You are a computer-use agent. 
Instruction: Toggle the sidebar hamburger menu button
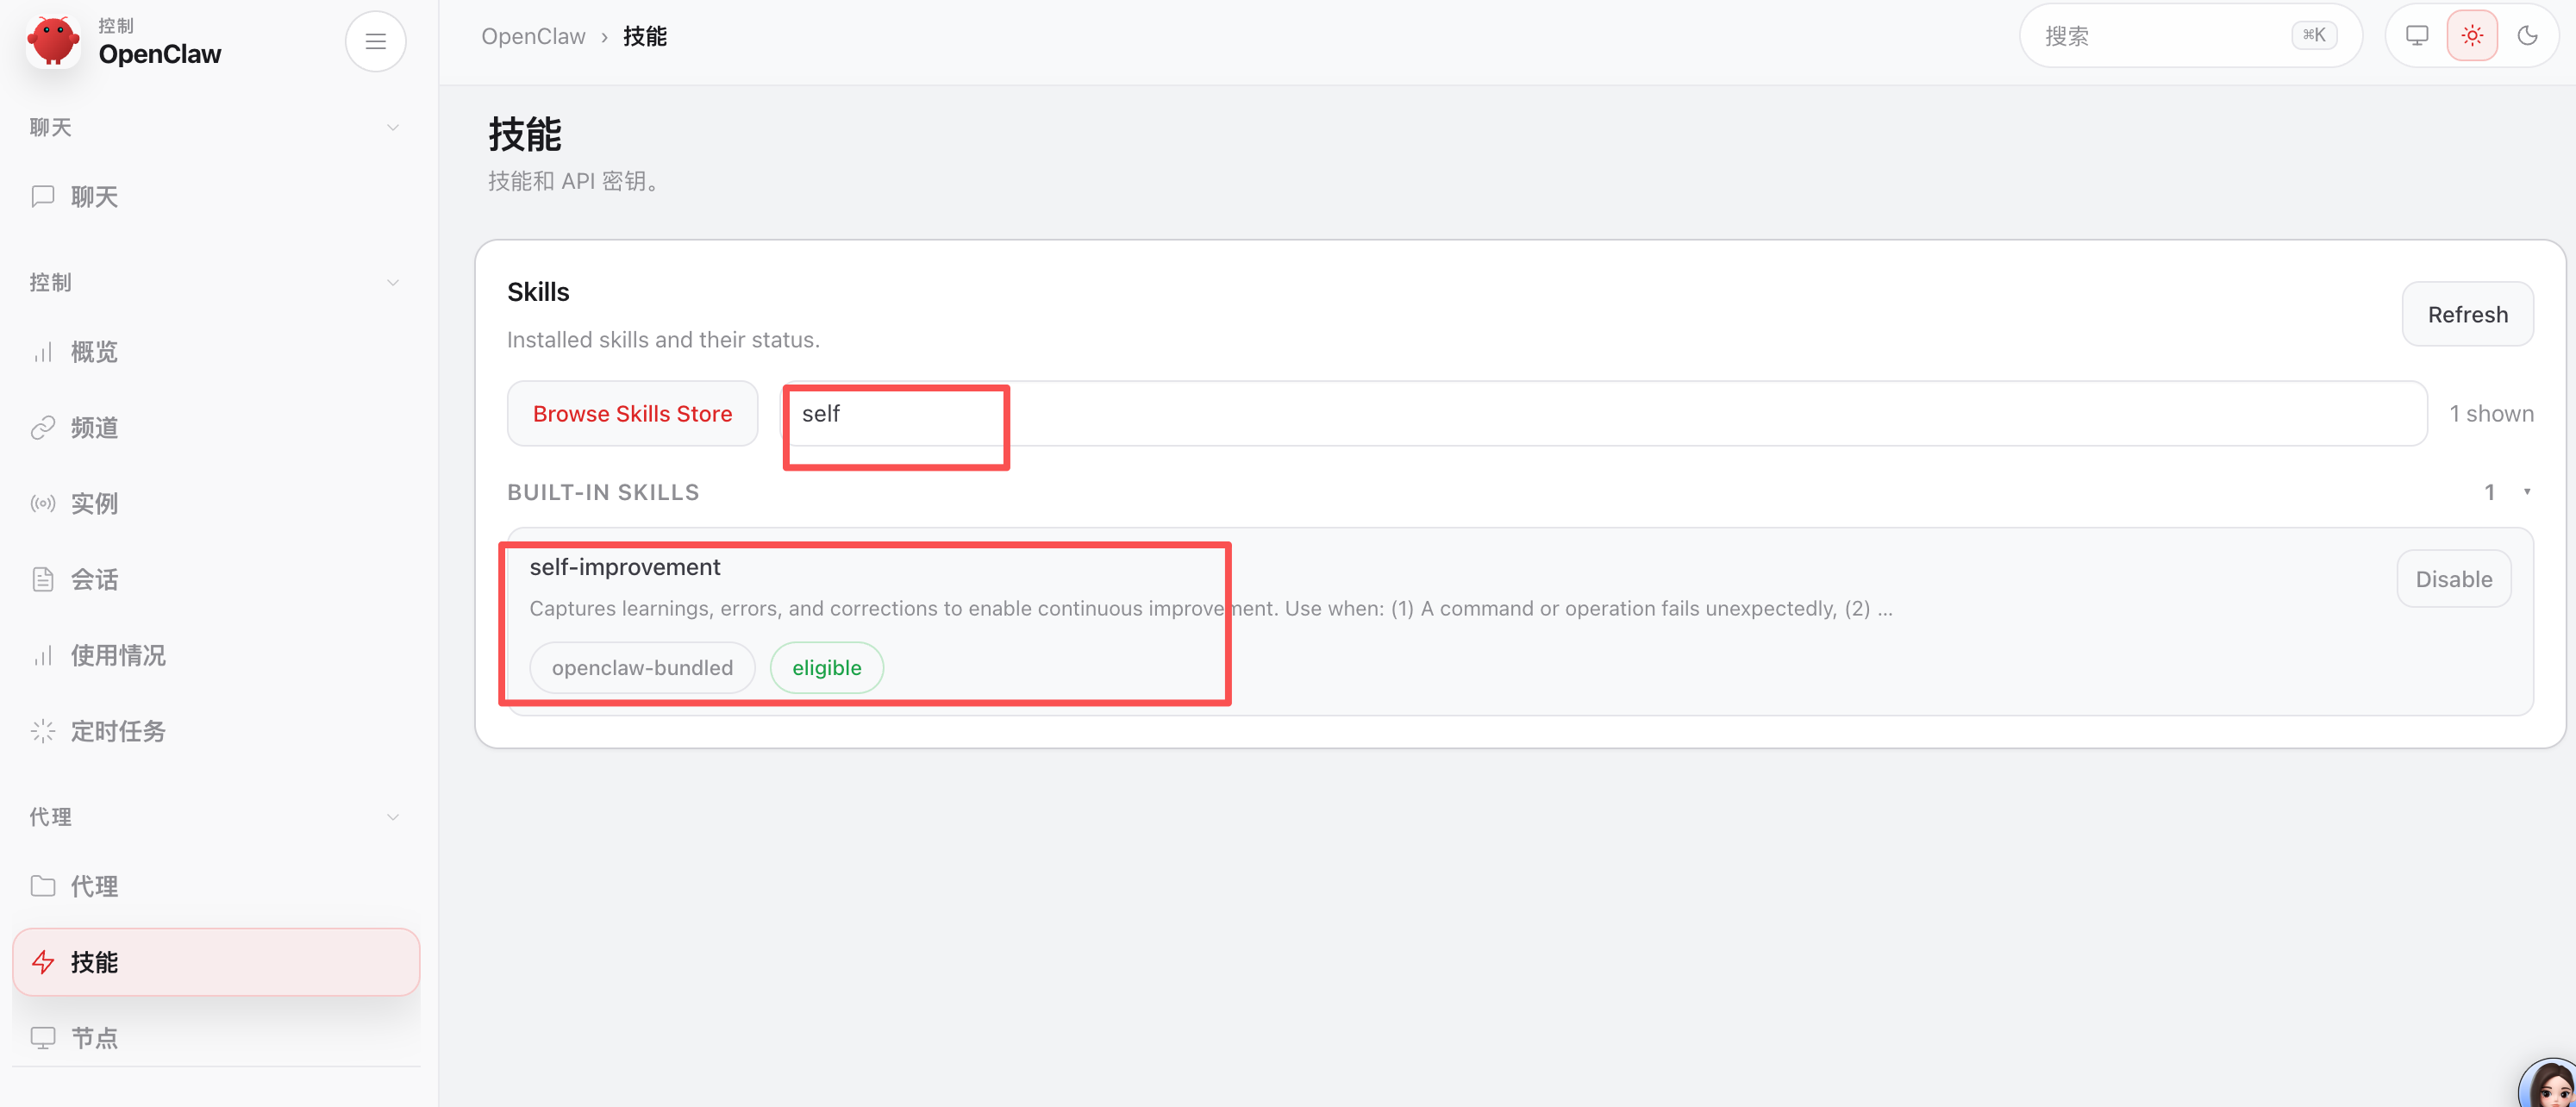(x=375, y=41)
